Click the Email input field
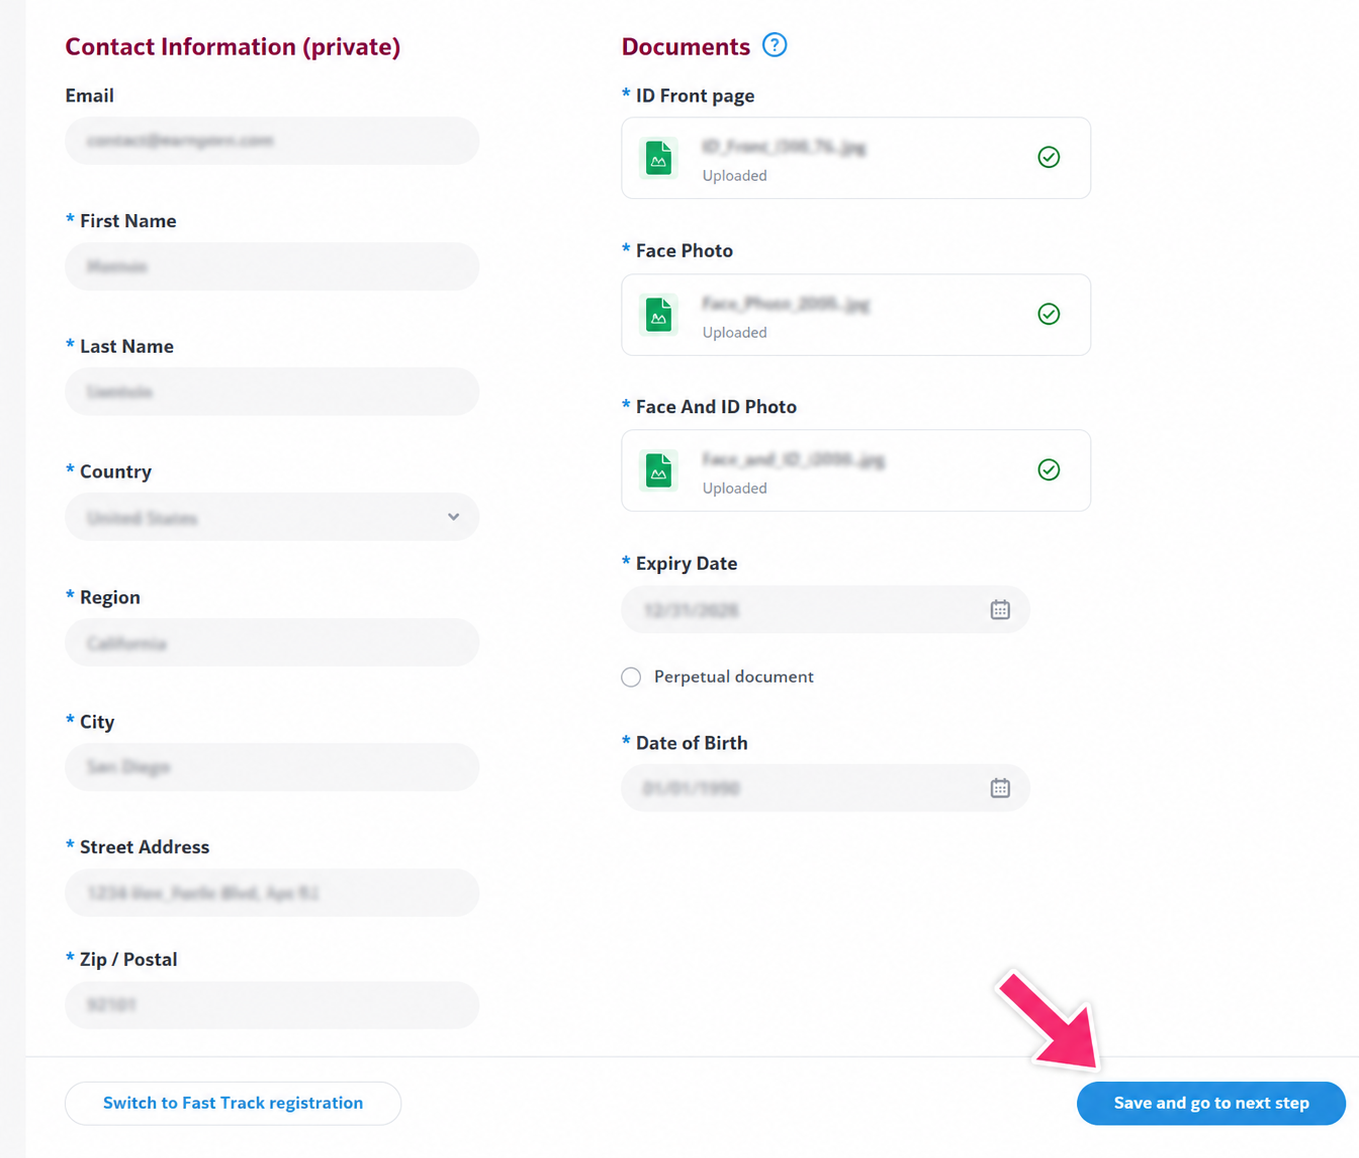This screenshot has width=1359, height=1158. (x=272, y=141)
